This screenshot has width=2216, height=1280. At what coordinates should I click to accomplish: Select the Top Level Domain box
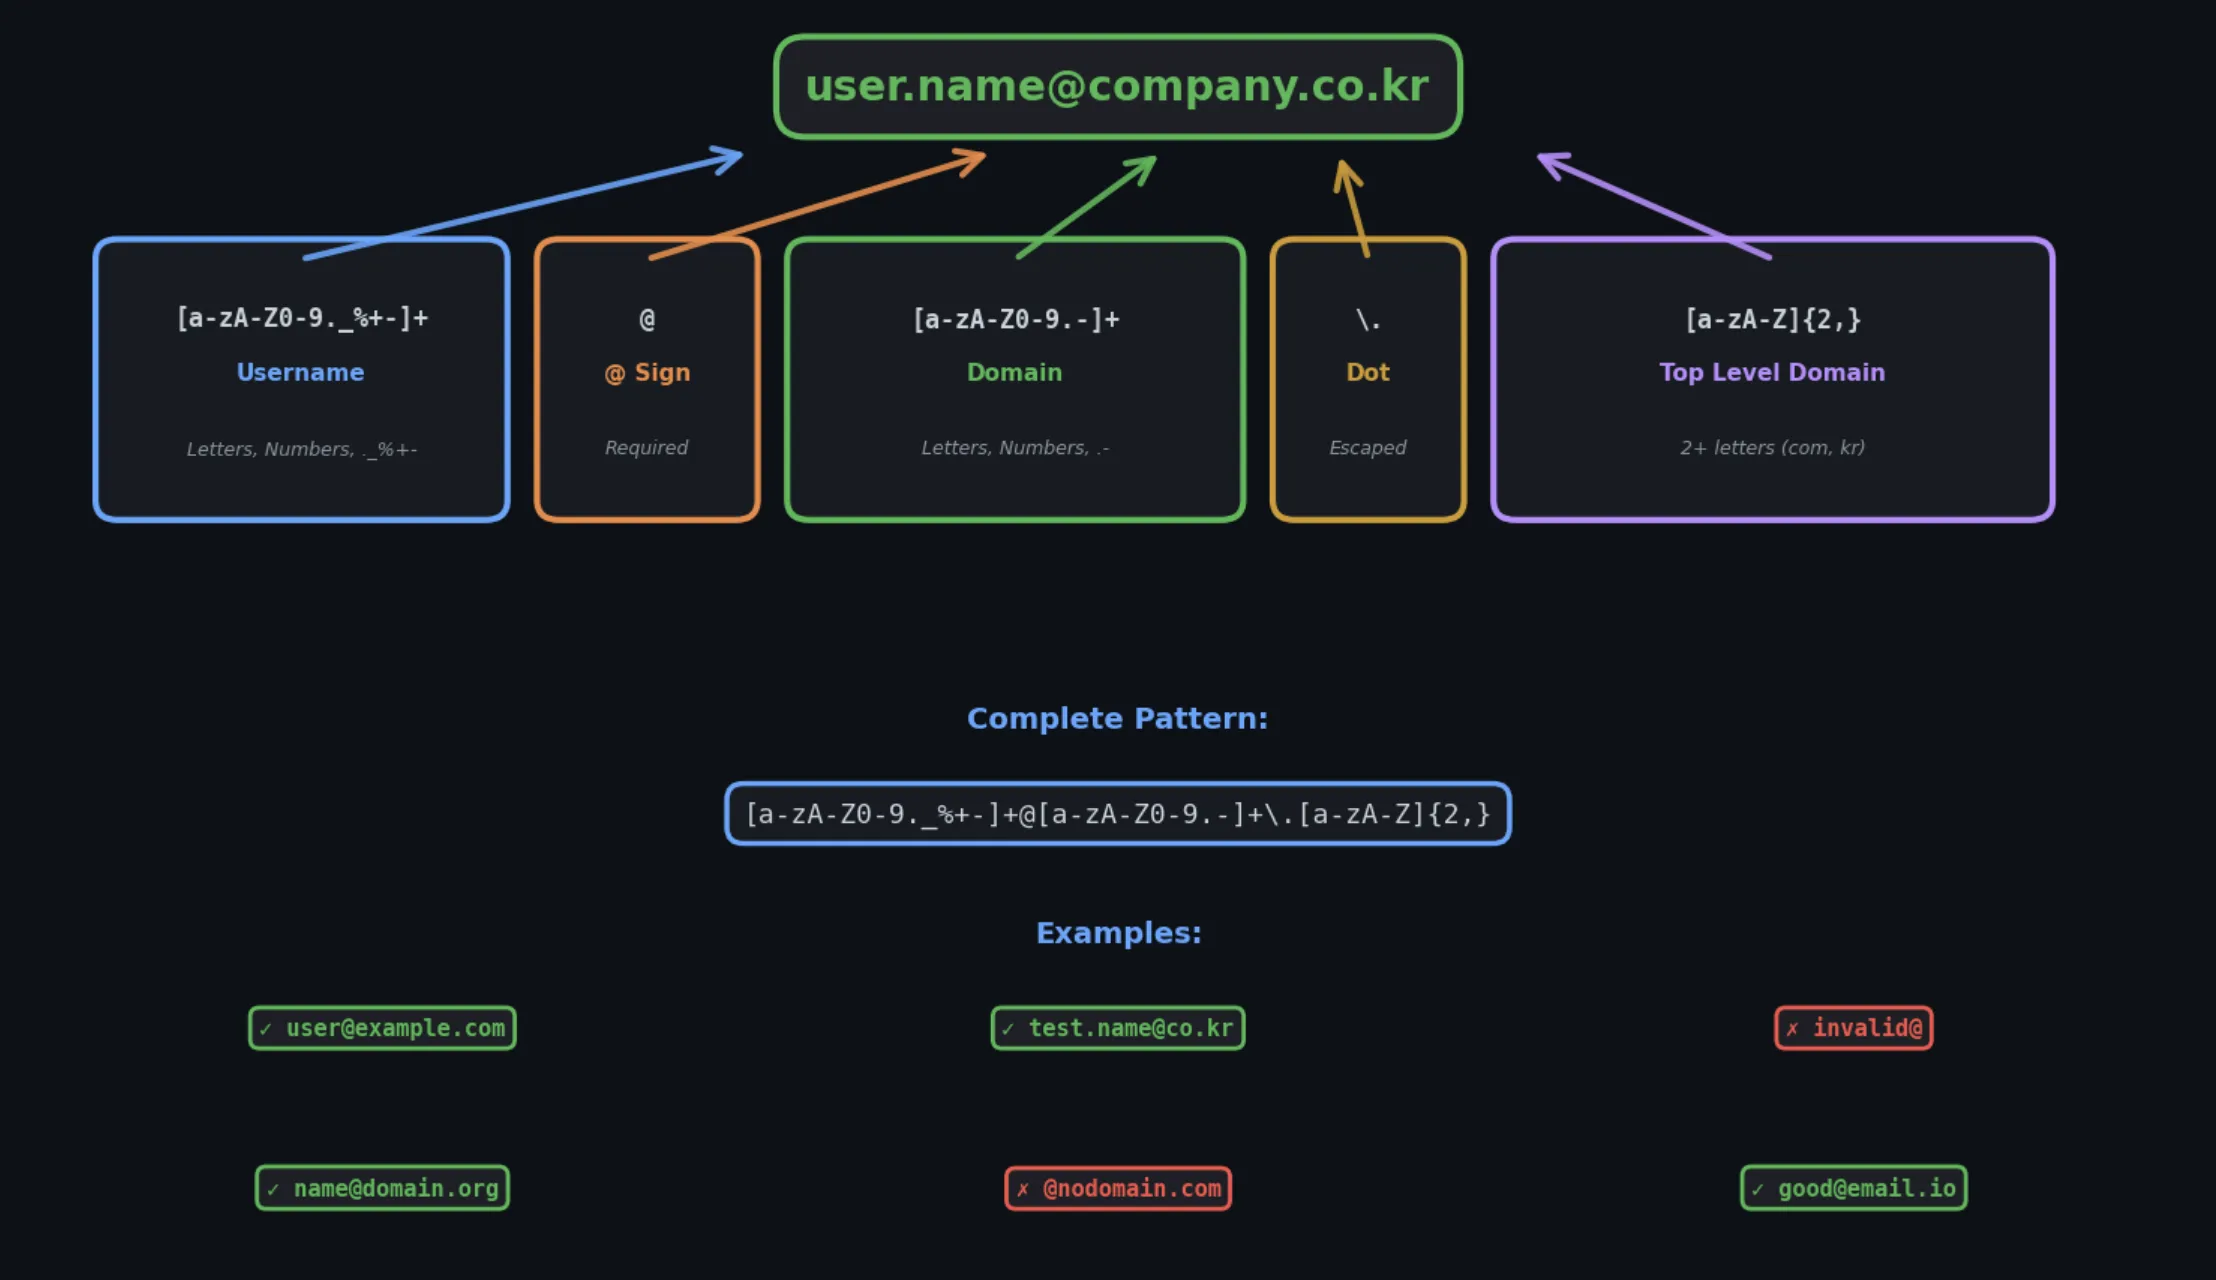[x=1772, y=380]
